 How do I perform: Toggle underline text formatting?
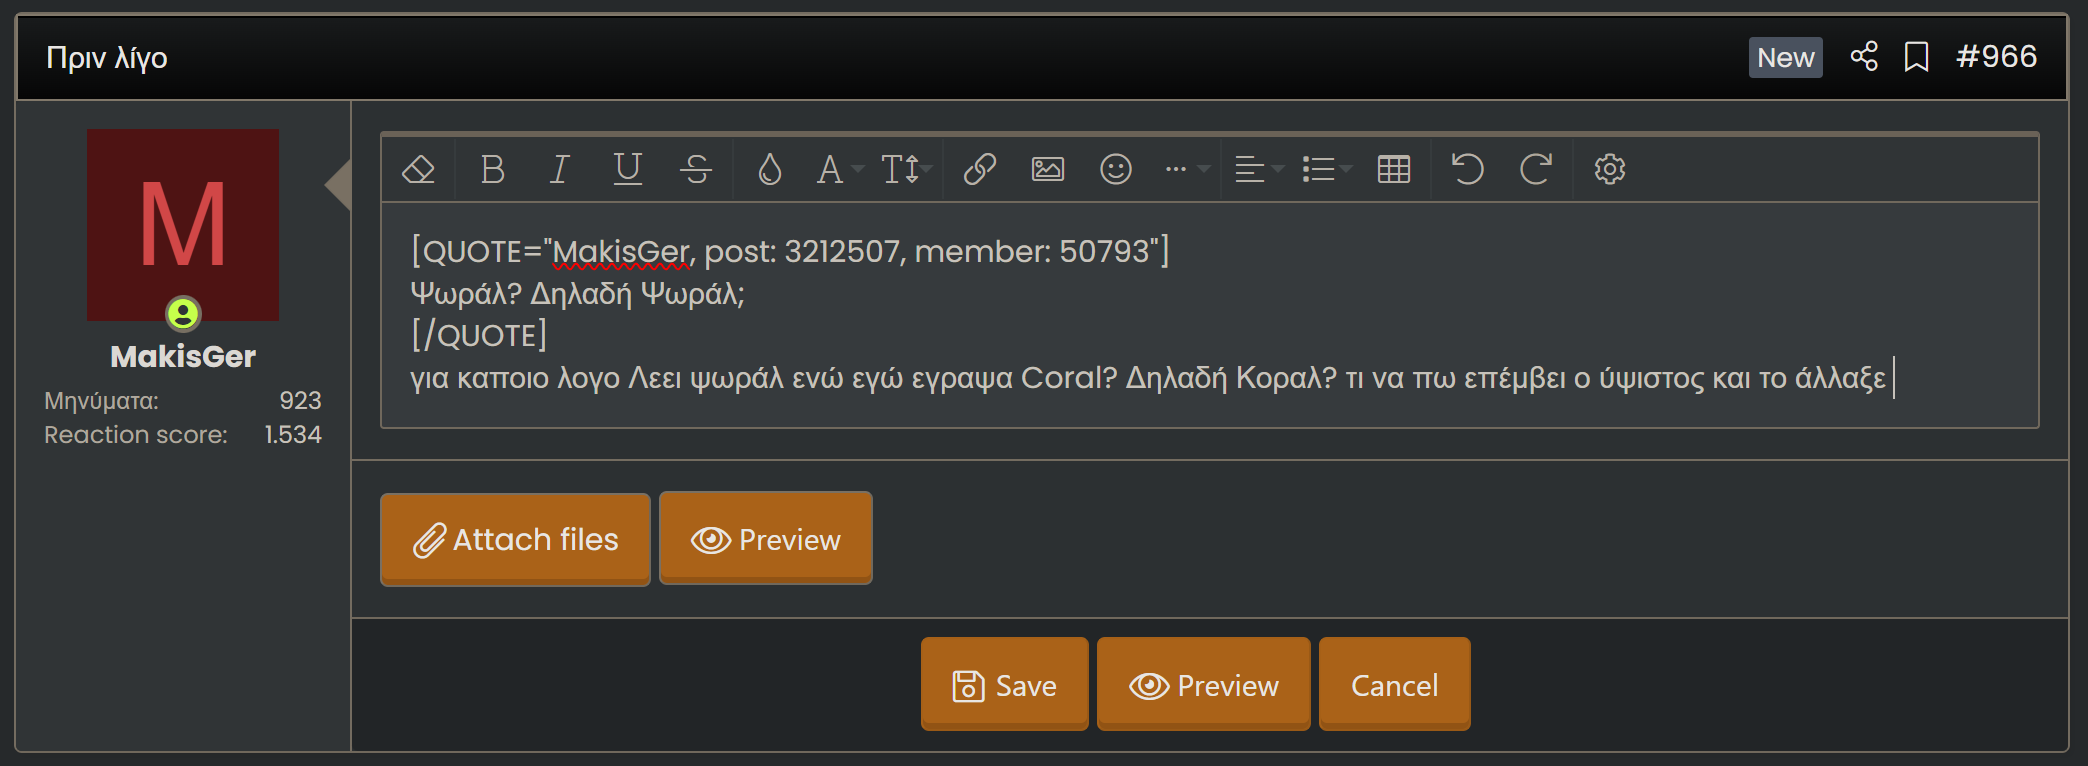pyautogui.click(x=628, y=169)
